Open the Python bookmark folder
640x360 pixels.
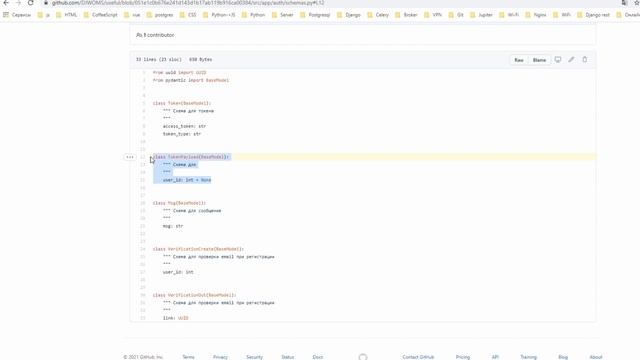(x=253, y=15)
